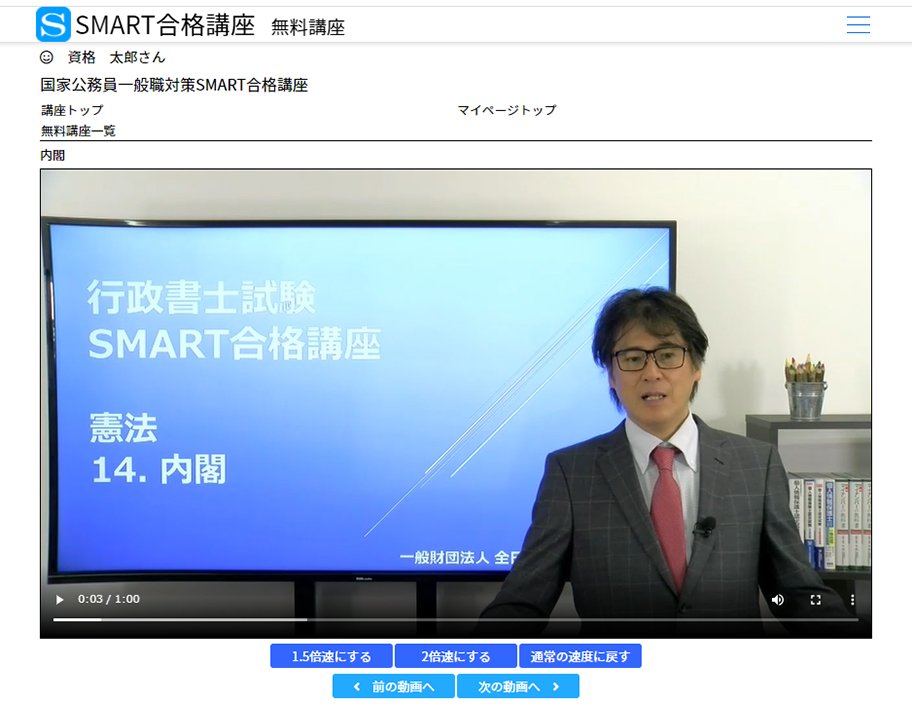Go to previous video 前の動画へ
The width and height of the screenshot is (912, 704).
pos(393,687)
